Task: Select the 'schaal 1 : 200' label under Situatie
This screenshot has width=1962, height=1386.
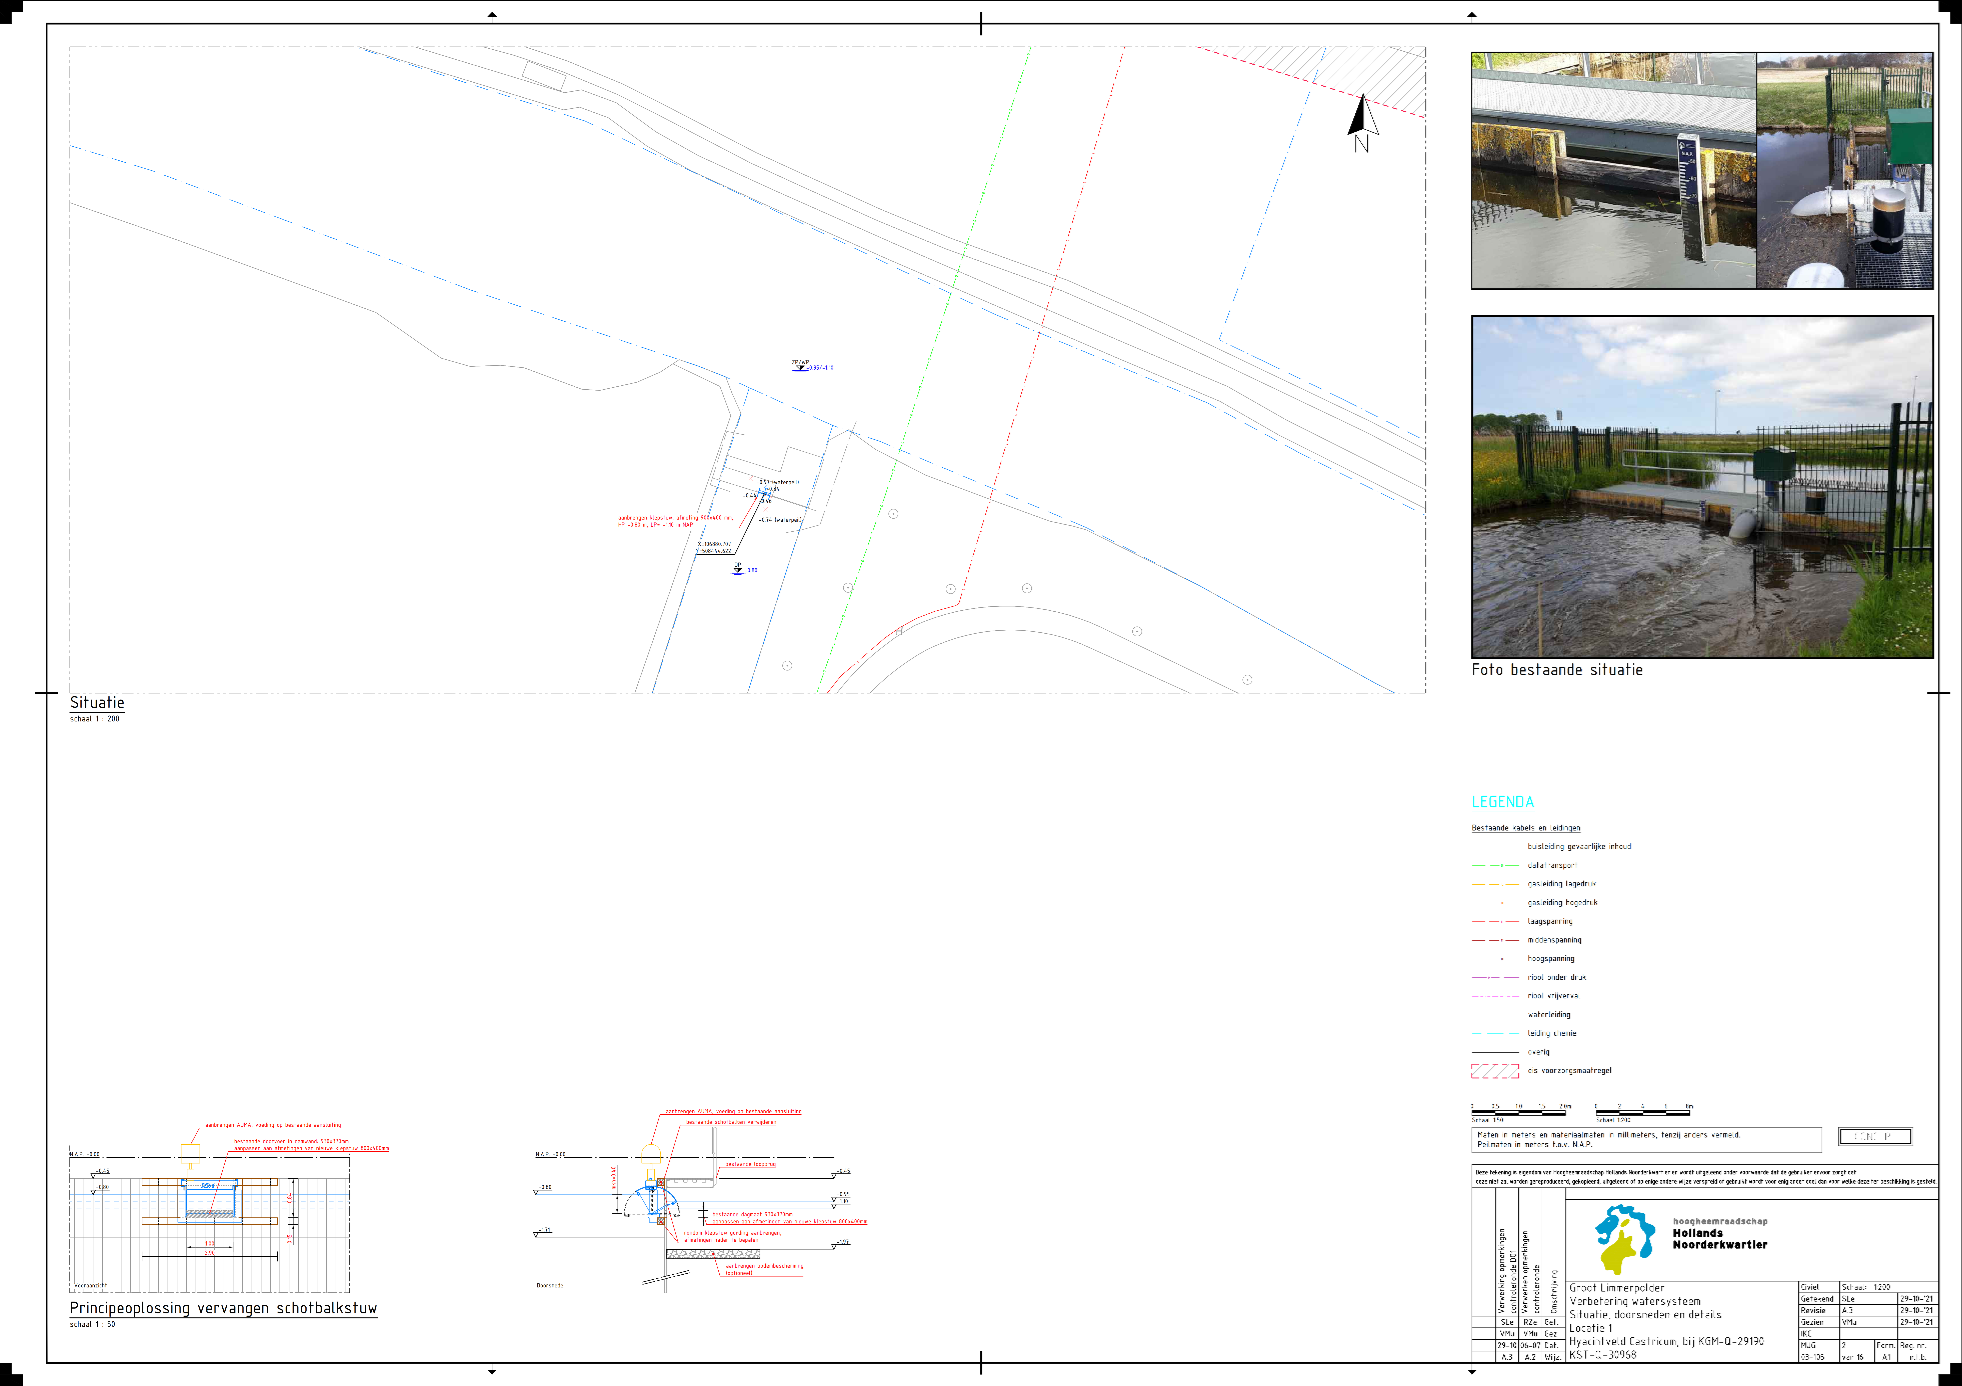Action: 94,719
